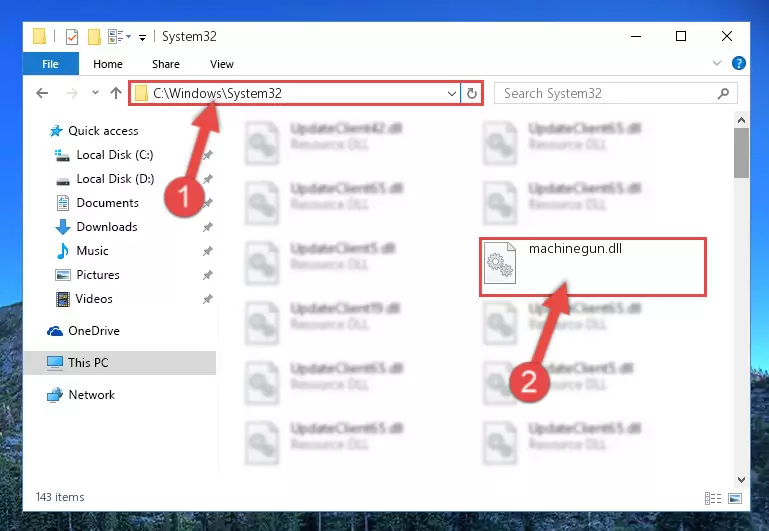Click the pin icon next to Videos
The image size is (769, 531).
coord(208,299)
